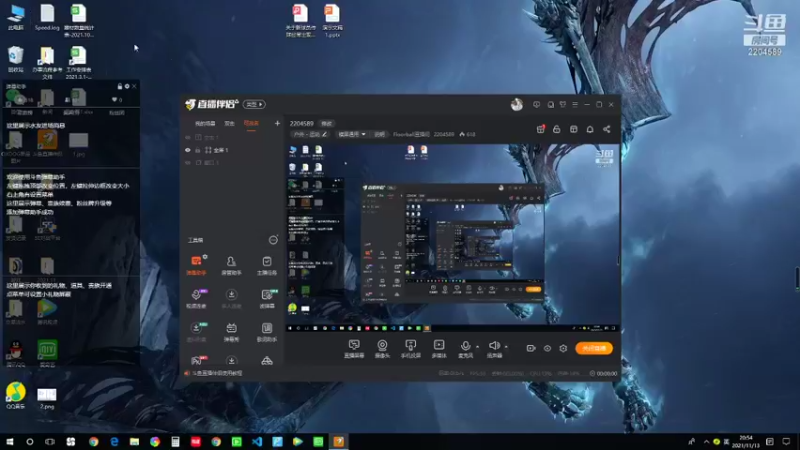Open the gear settings icon in bottom bar
800x450 pixels.
tap(563, 348)
